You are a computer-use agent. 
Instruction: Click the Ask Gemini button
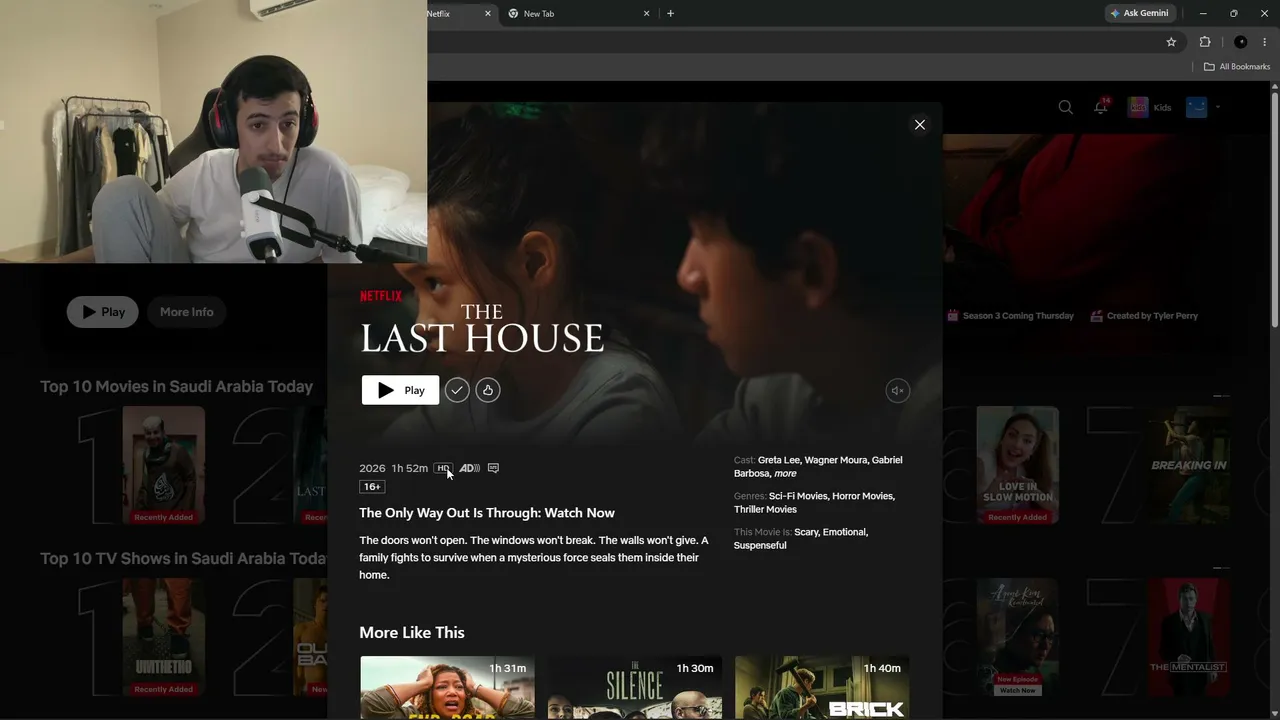coord(1139,13)
